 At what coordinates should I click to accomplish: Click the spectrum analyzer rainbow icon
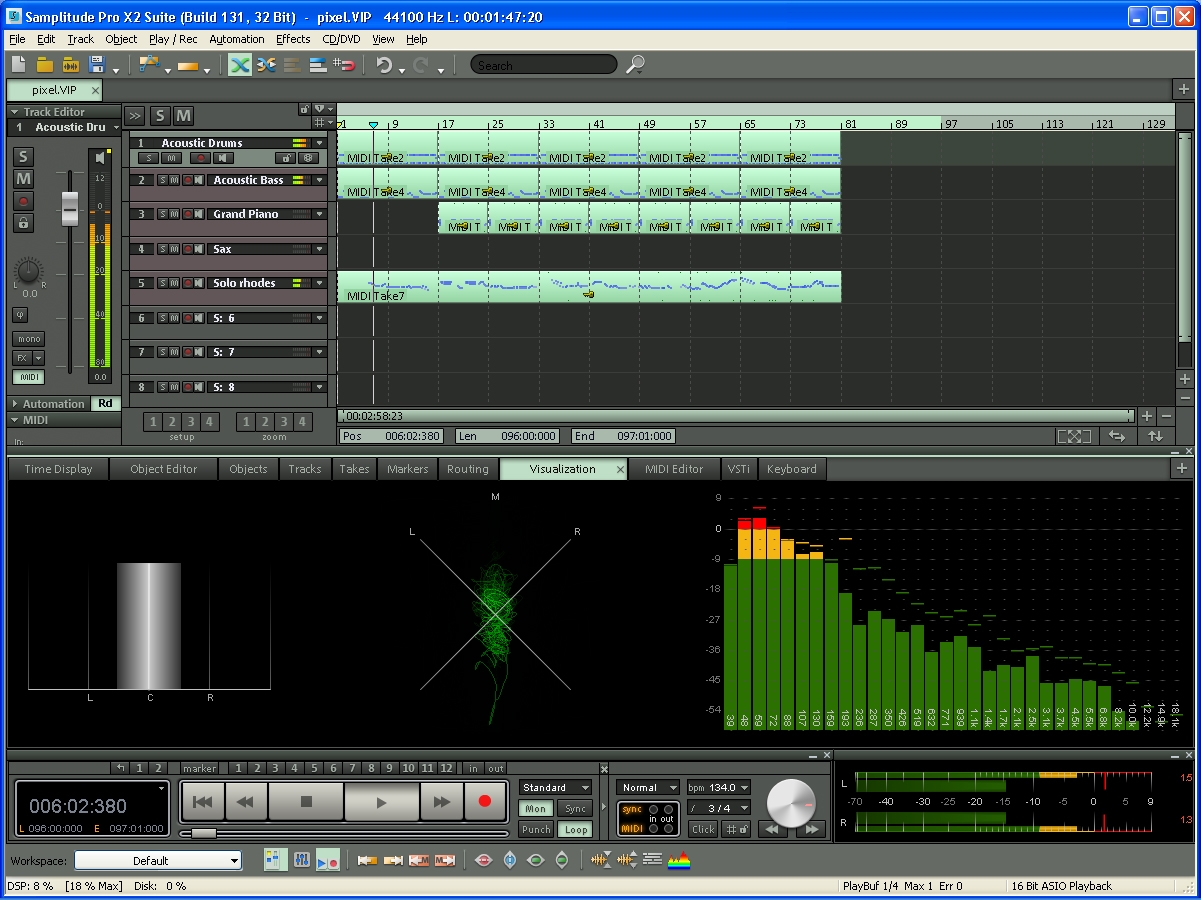tap(680, 860)
